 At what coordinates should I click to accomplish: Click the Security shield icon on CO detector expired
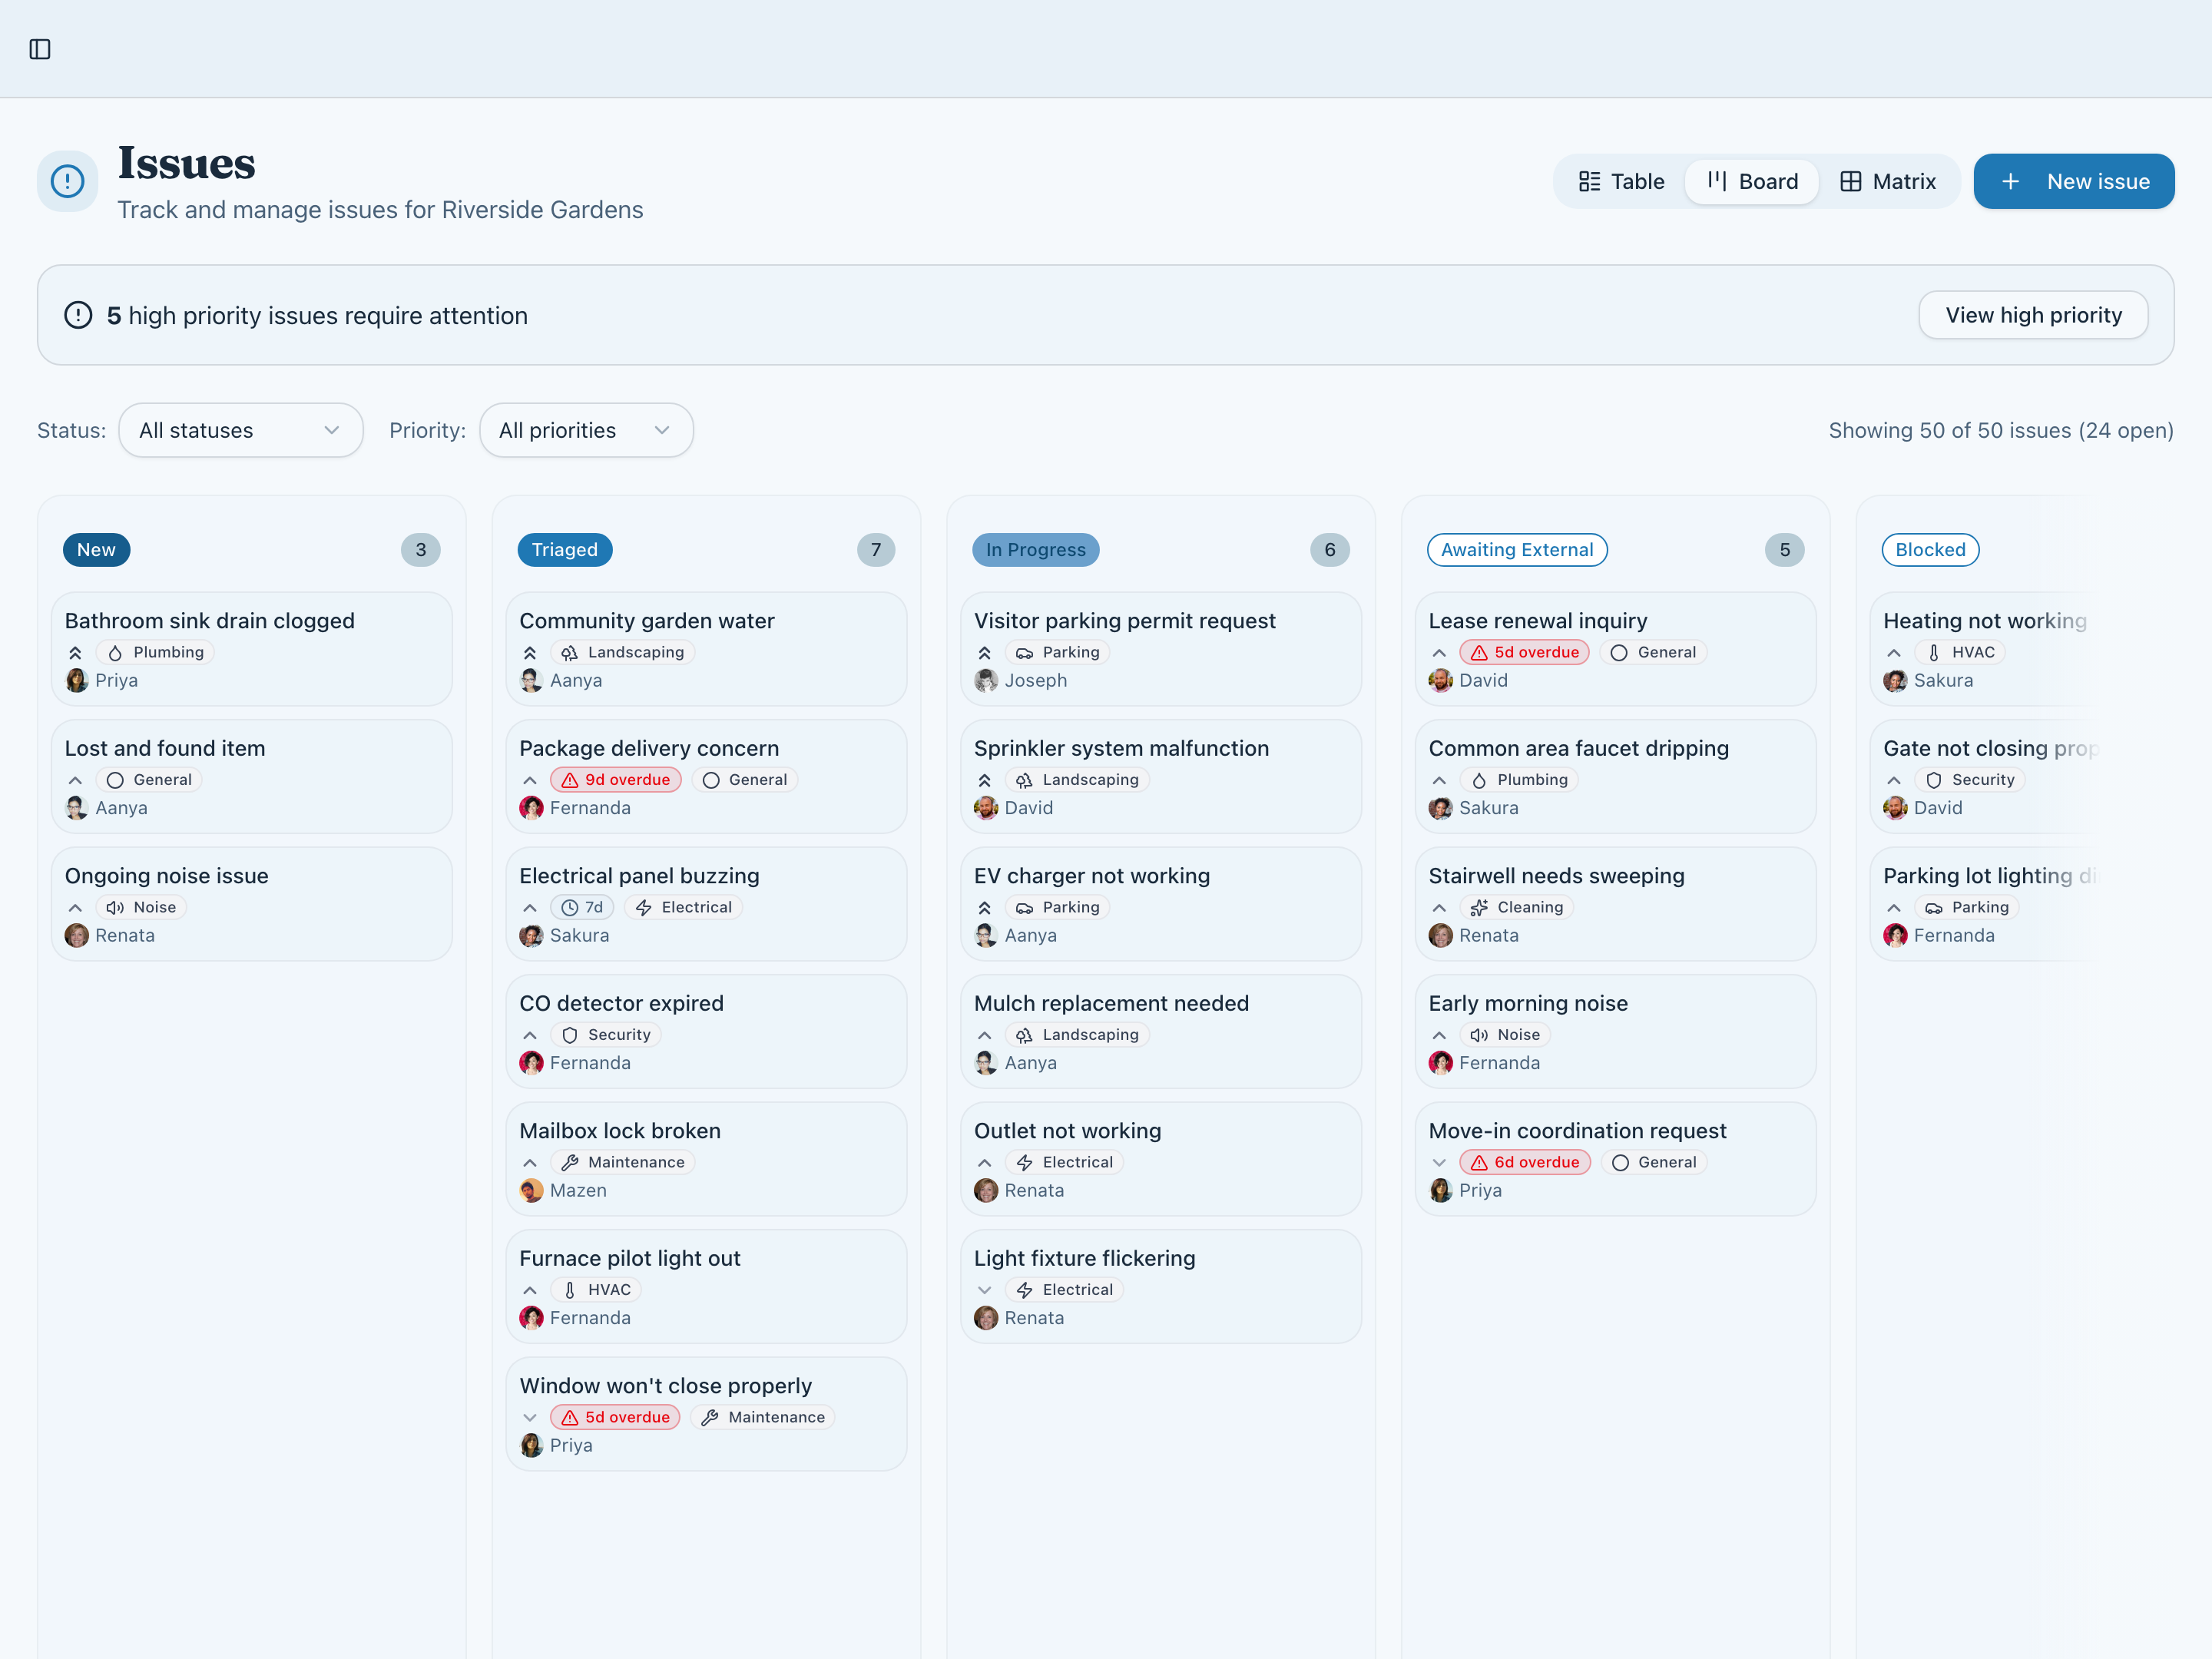click(569, 1034)
